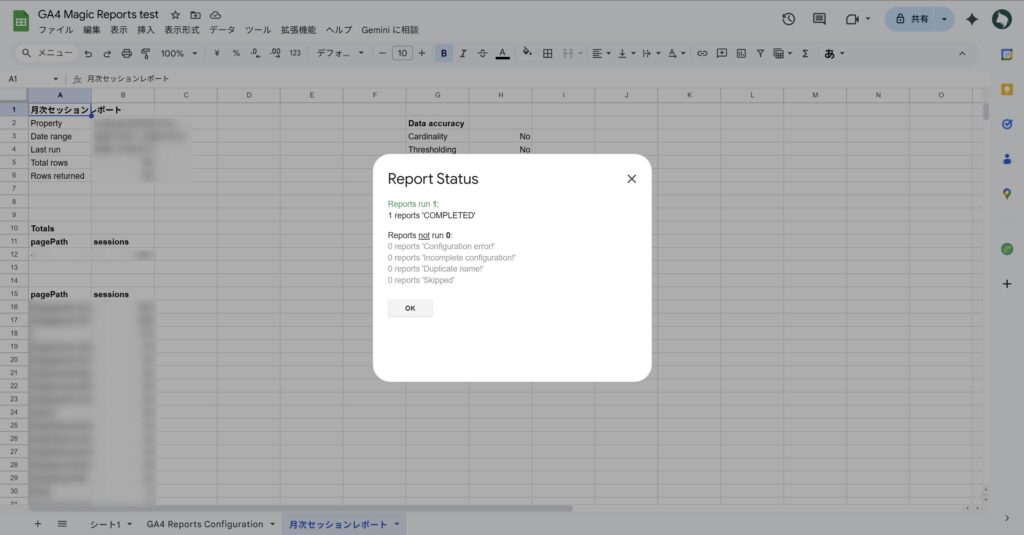This screenshot has width=1024, height=535.
Task: Open all sheets list icon
Action: tap(62, 524)
